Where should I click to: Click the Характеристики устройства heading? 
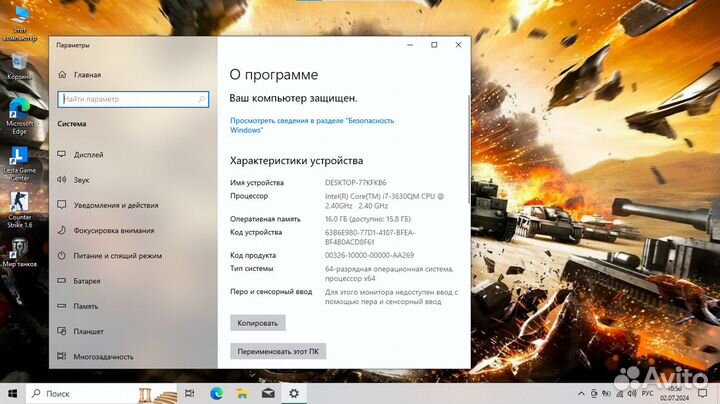click(x=296, y=161)
